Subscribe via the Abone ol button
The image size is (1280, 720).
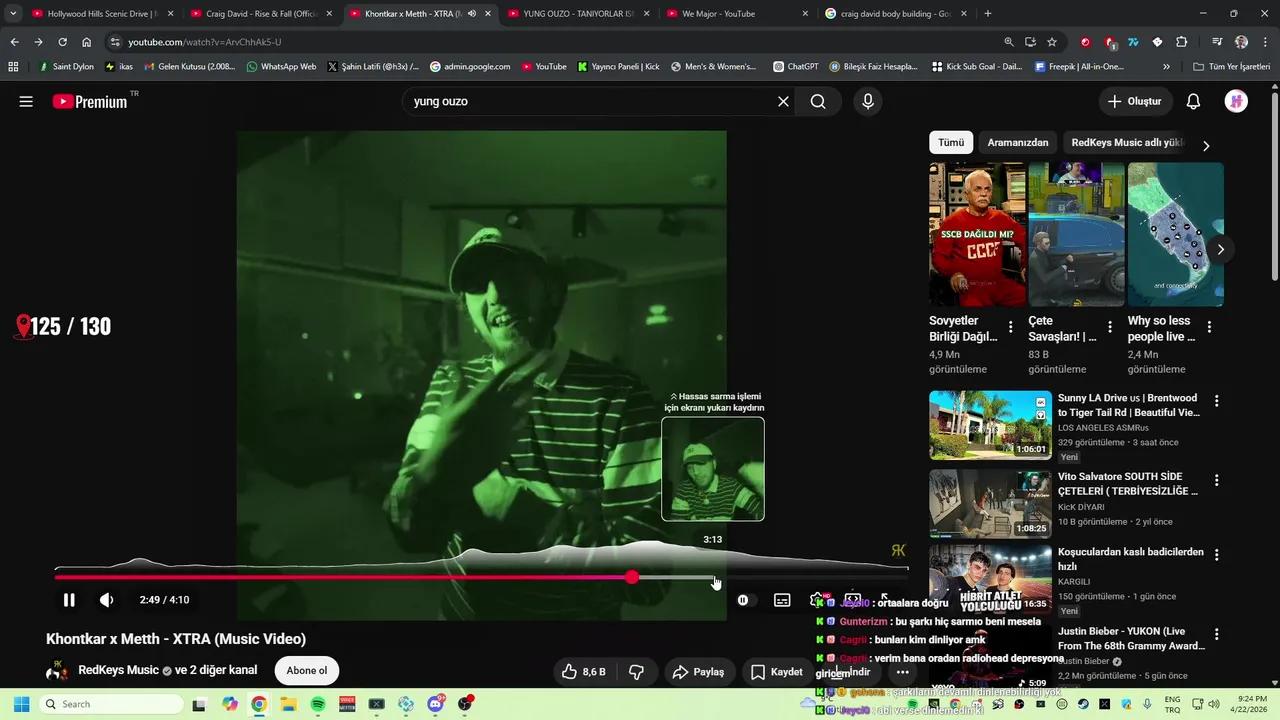[306, 670]
